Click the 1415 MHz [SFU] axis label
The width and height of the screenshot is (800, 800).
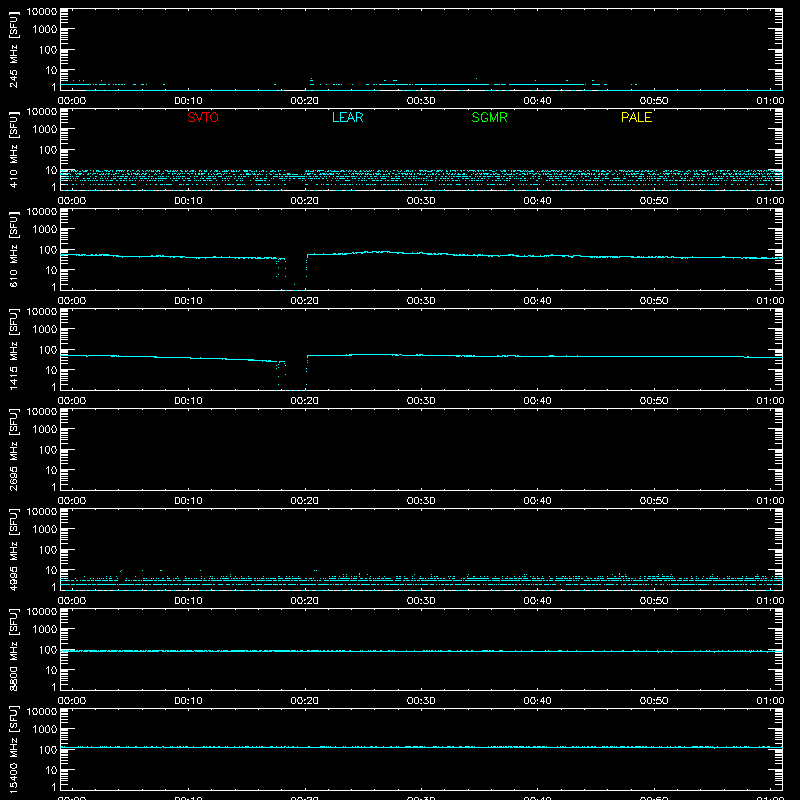pos(13,349)
